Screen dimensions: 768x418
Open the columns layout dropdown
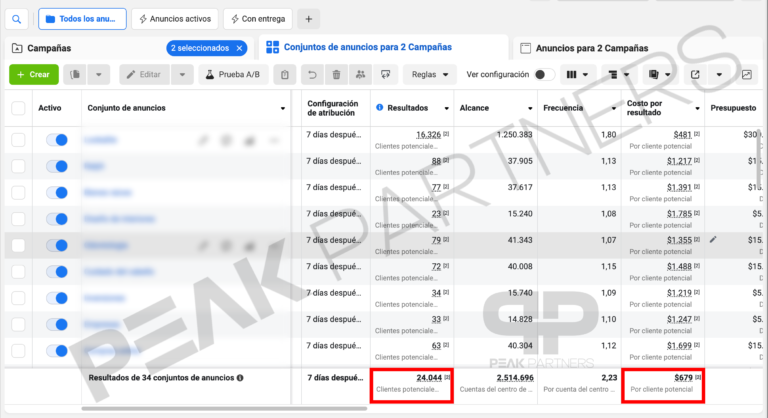tap(577, 74)
